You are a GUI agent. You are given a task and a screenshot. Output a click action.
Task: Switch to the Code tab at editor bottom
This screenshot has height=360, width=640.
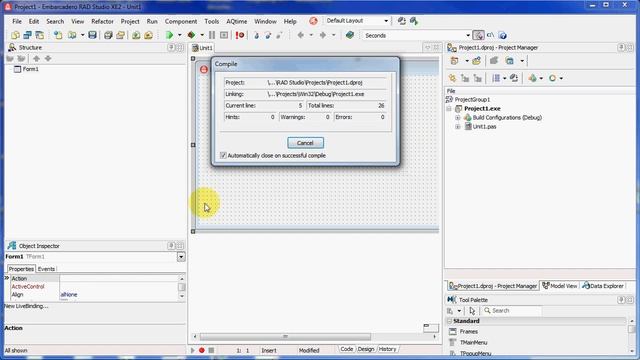tap(347, 349)
